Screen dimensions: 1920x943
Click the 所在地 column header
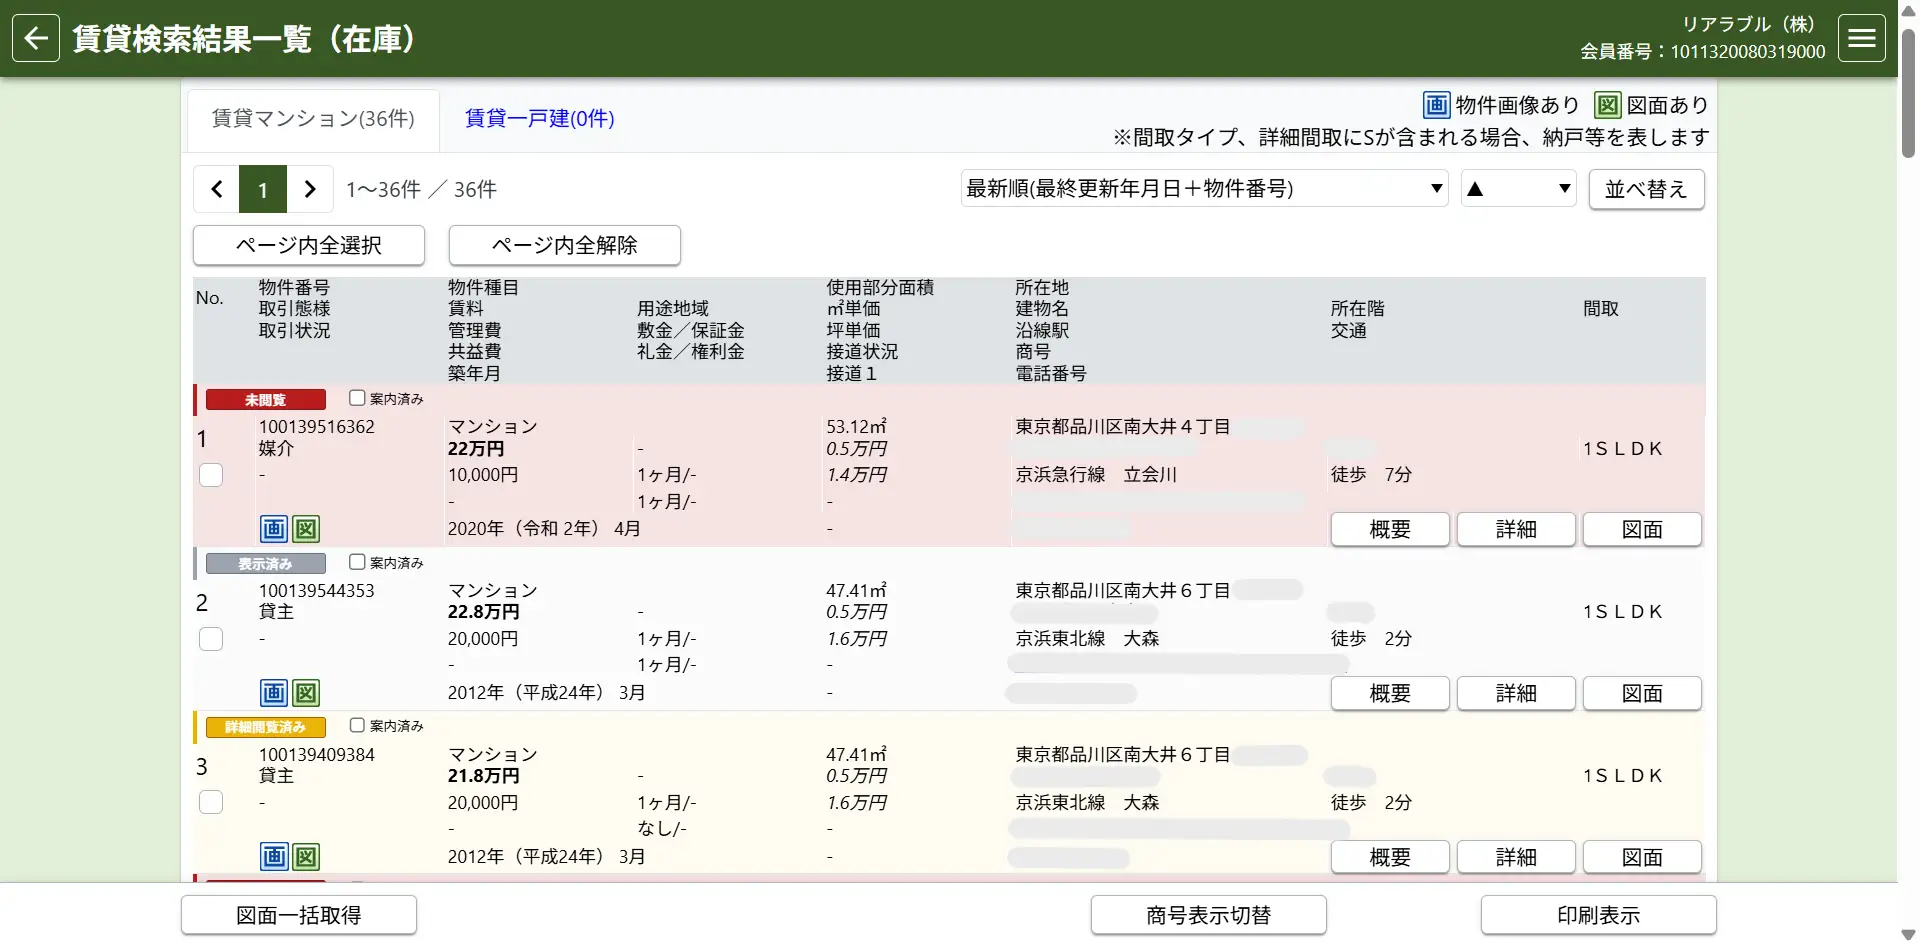[1042, 288]
